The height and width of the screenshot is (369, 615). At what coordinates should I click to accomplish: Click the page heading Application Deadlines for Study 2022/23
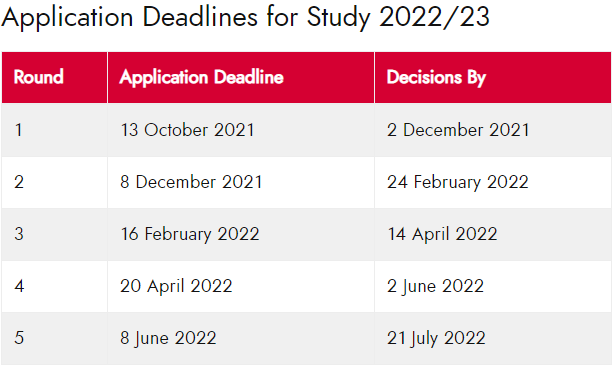tap(246, 18)
